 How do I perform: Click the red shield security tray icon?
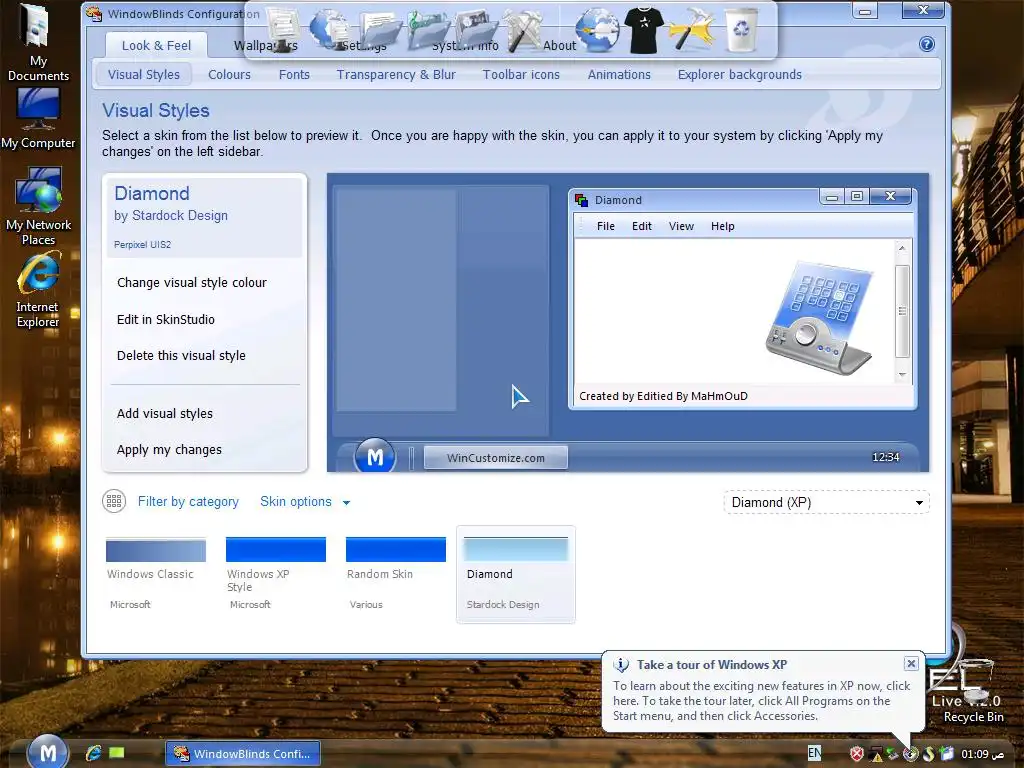(856, 754)
